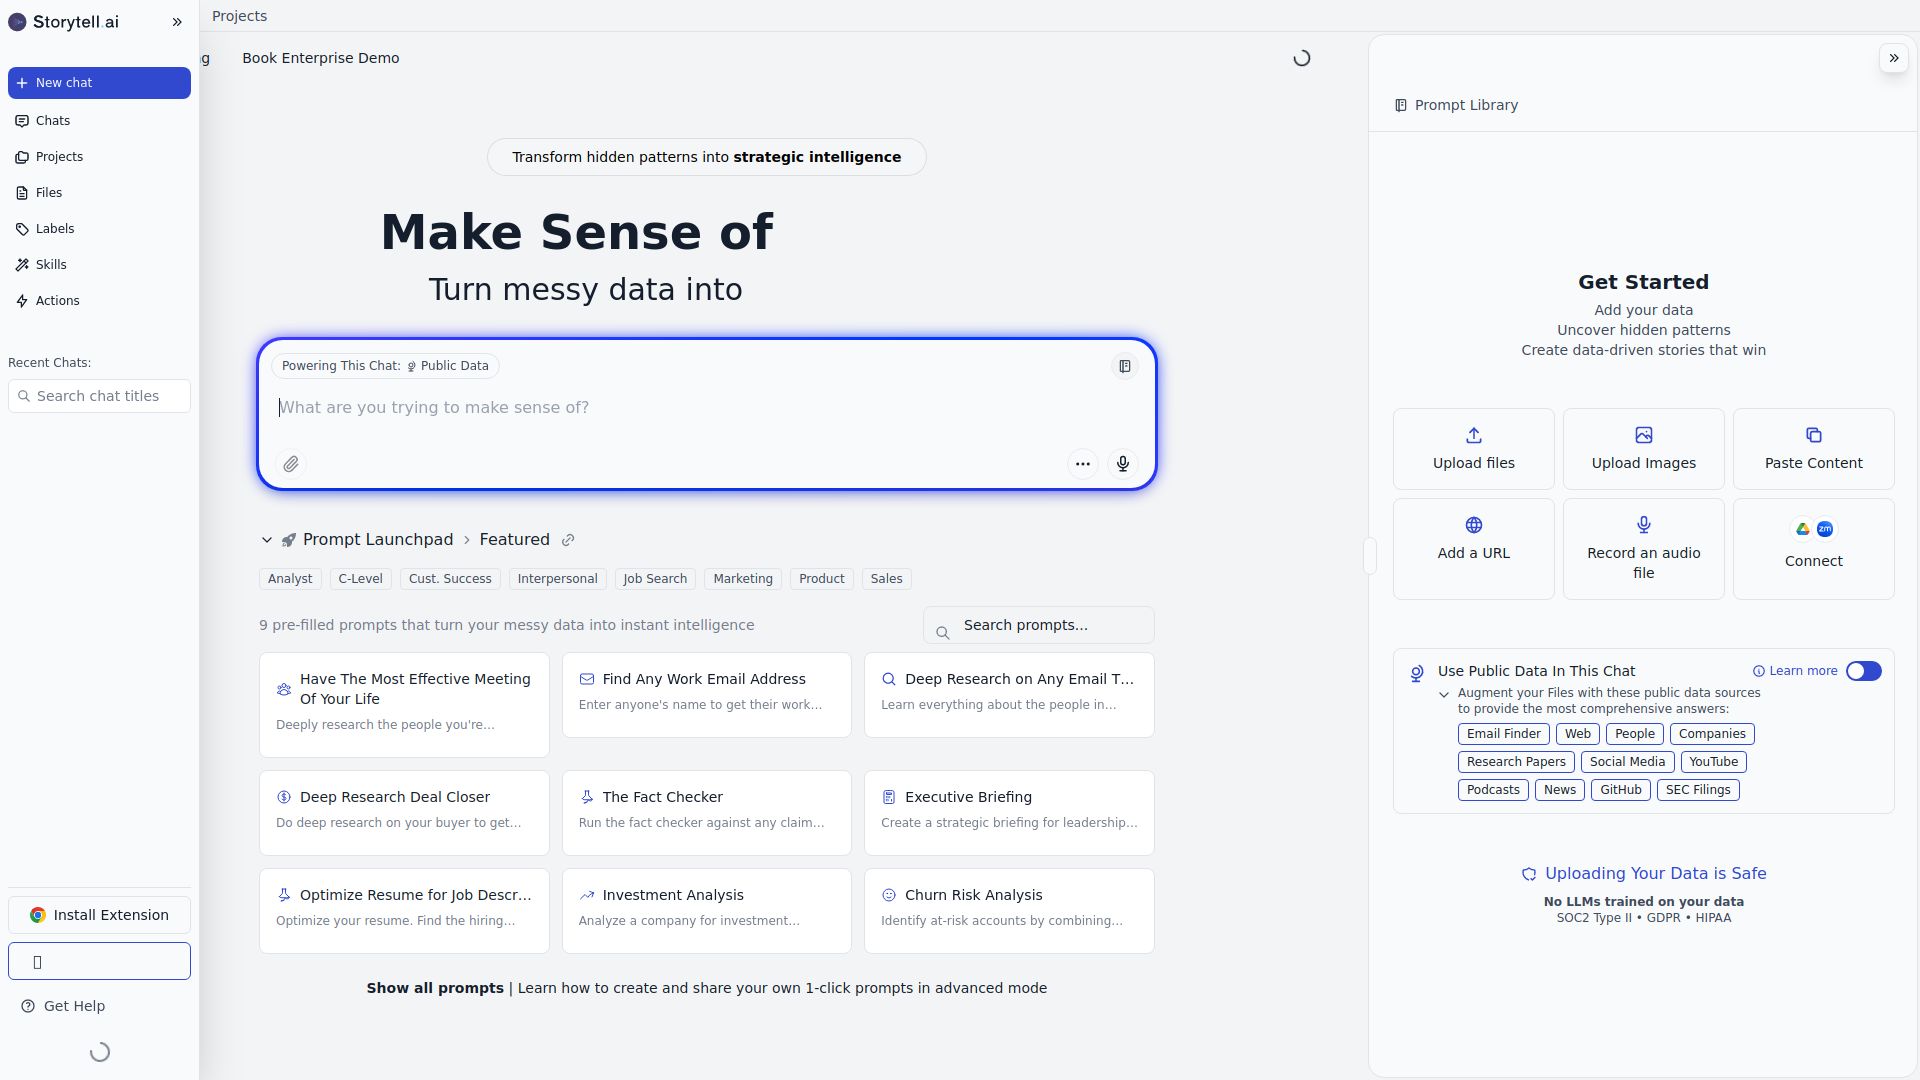
Task: Collapse the Prompt Launchpad section
Action: click(266, 540)
